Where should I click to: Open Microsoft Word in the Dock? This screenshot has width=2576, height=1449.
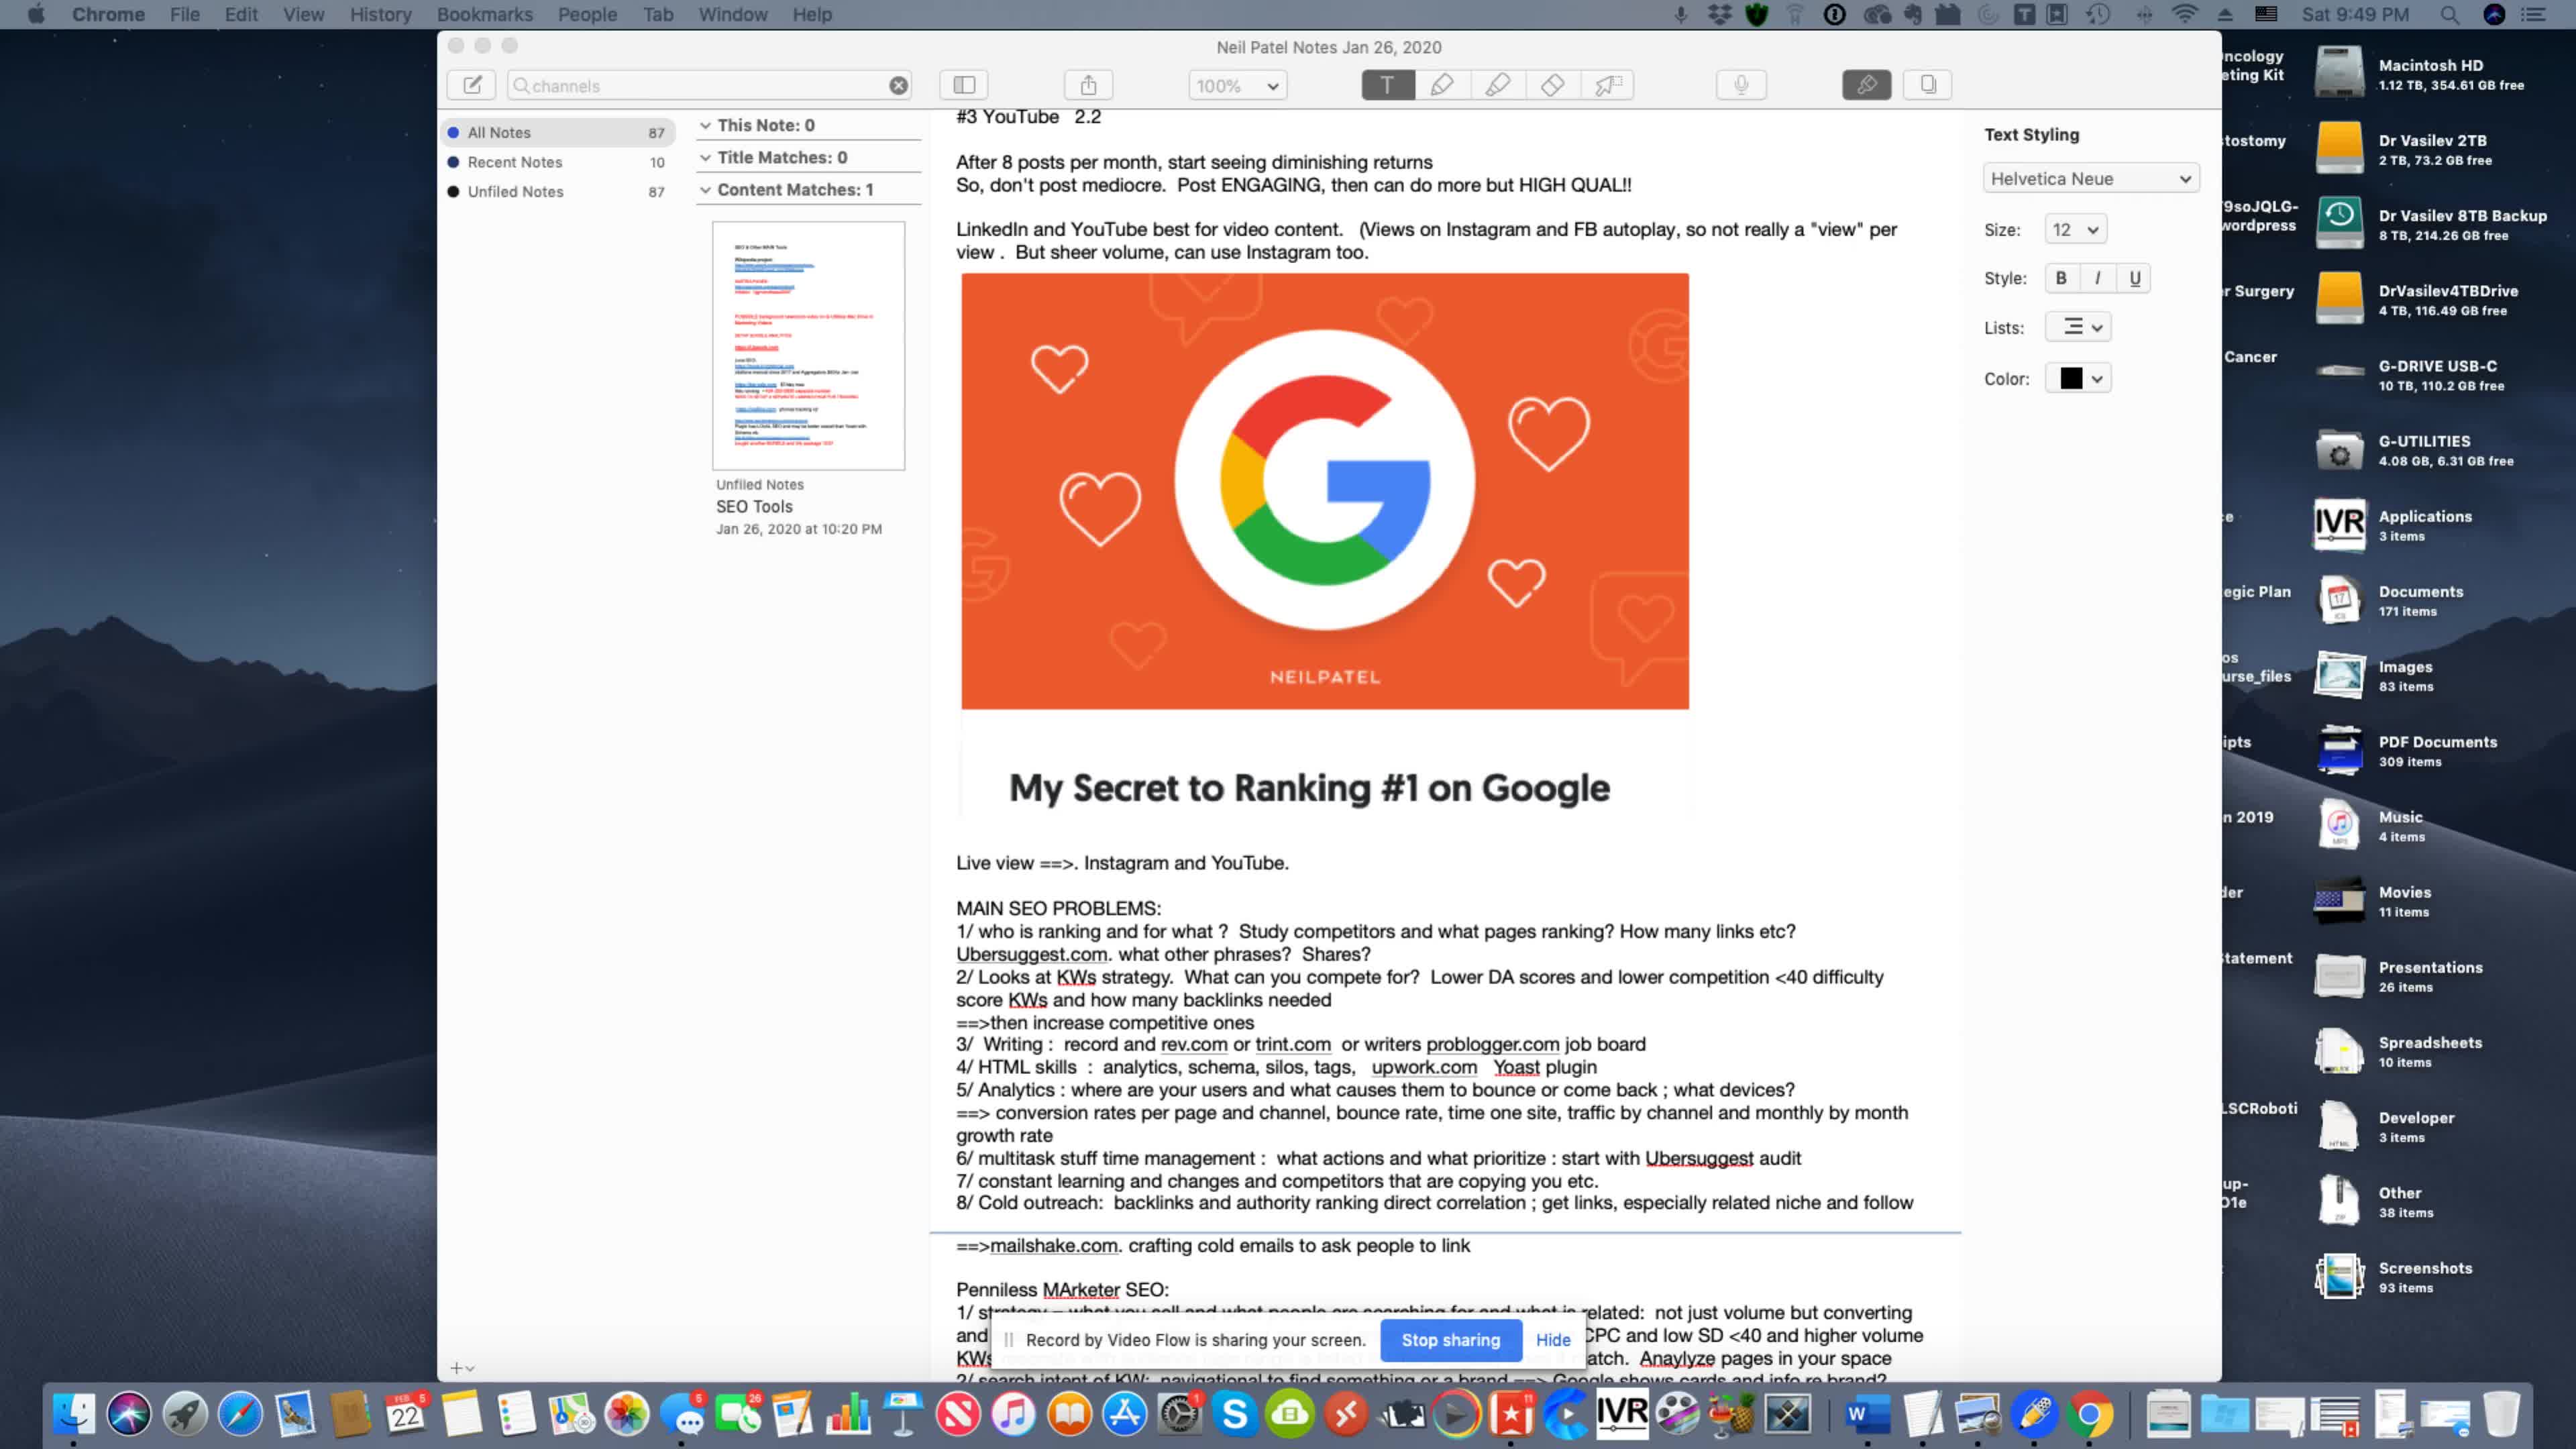1866,1414
